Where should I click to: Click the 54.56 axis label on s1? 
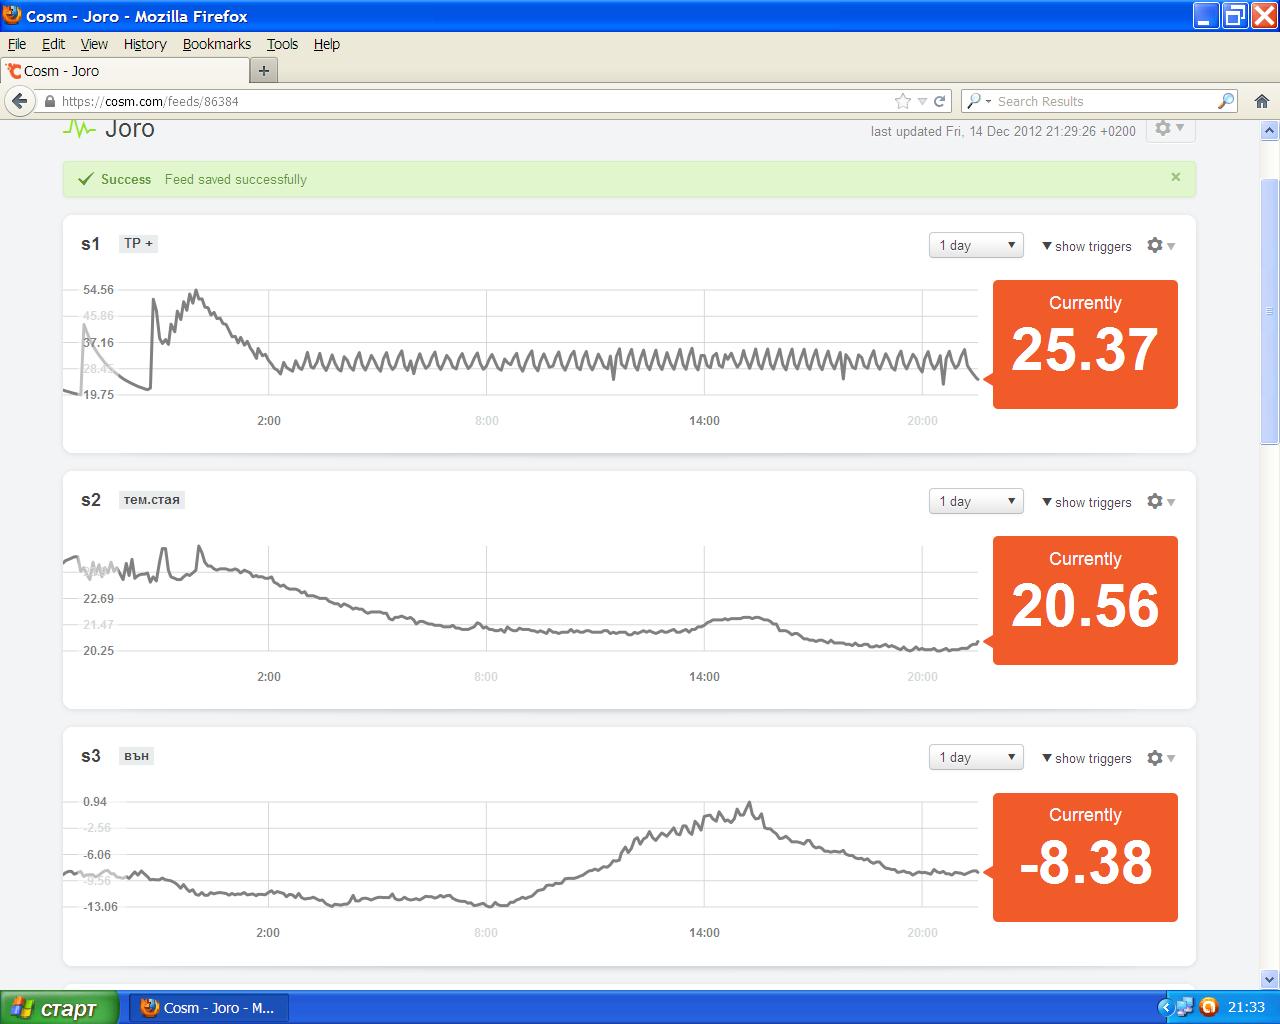tap(98, 290)
